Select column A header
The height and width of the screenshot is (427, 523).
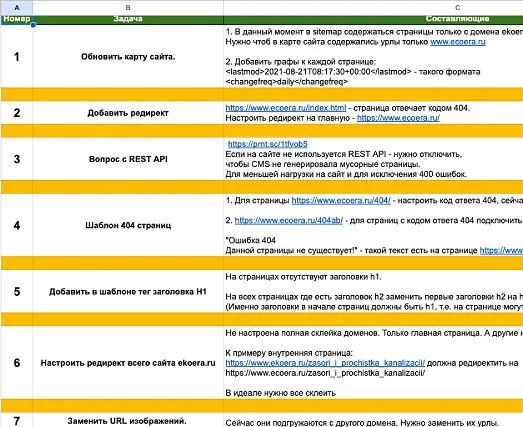pyautogui.click(x=17, y=7)
